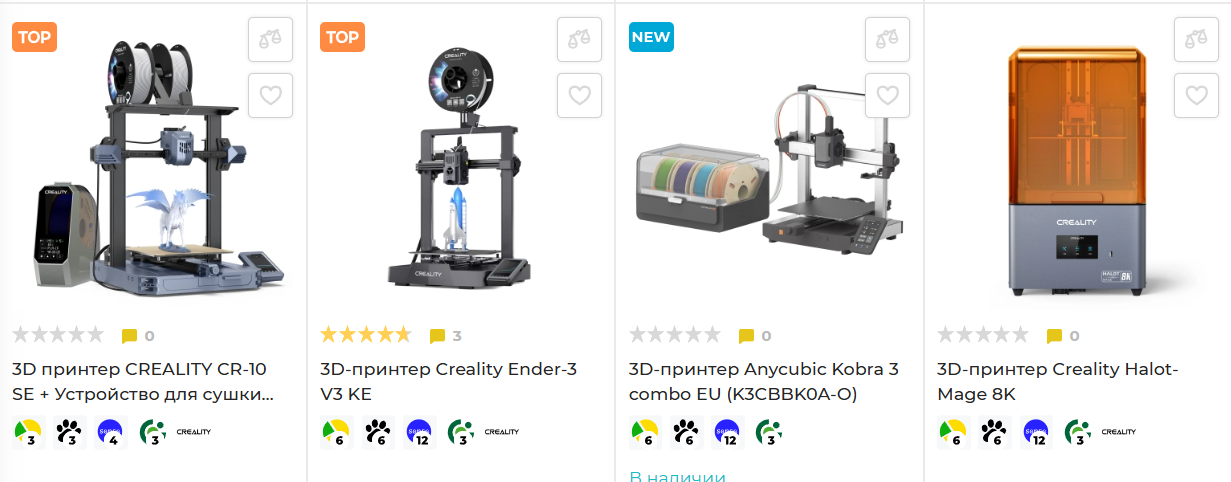The image size is (1231, 482).
Task: Click the five-star rating of Ender-3 V3 KE
Action: 365,335
